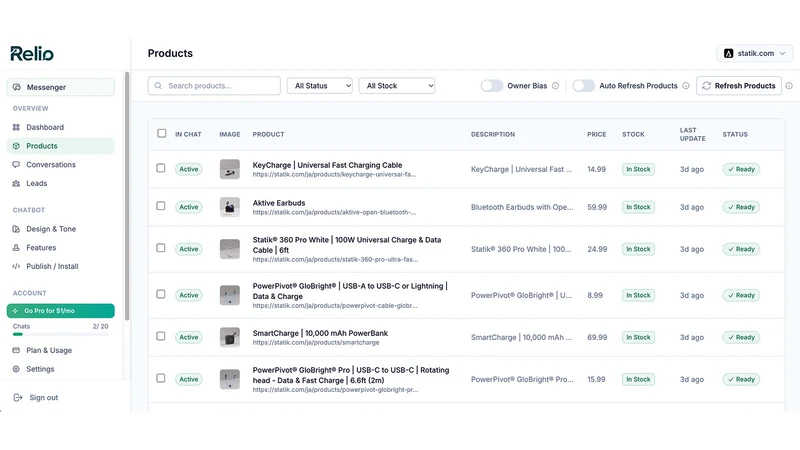
Task: Check the Statik 360 Pro White row checkbox
Action: tap(161, 247)
